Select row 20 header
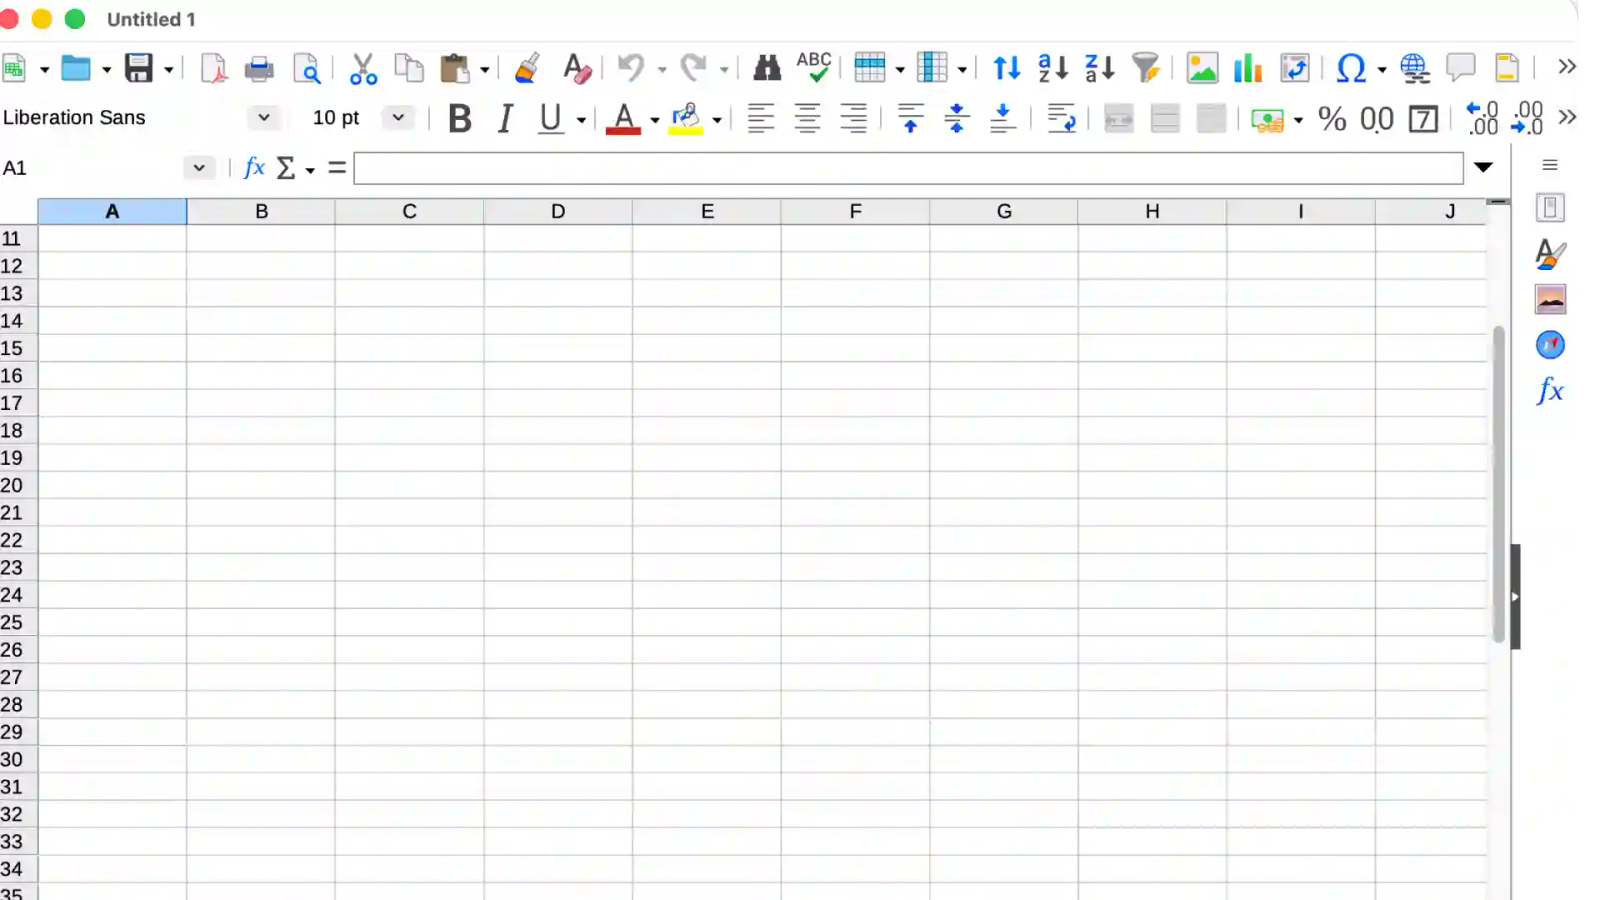This screenshot has height=900, width=1600. tap(18, 485)
